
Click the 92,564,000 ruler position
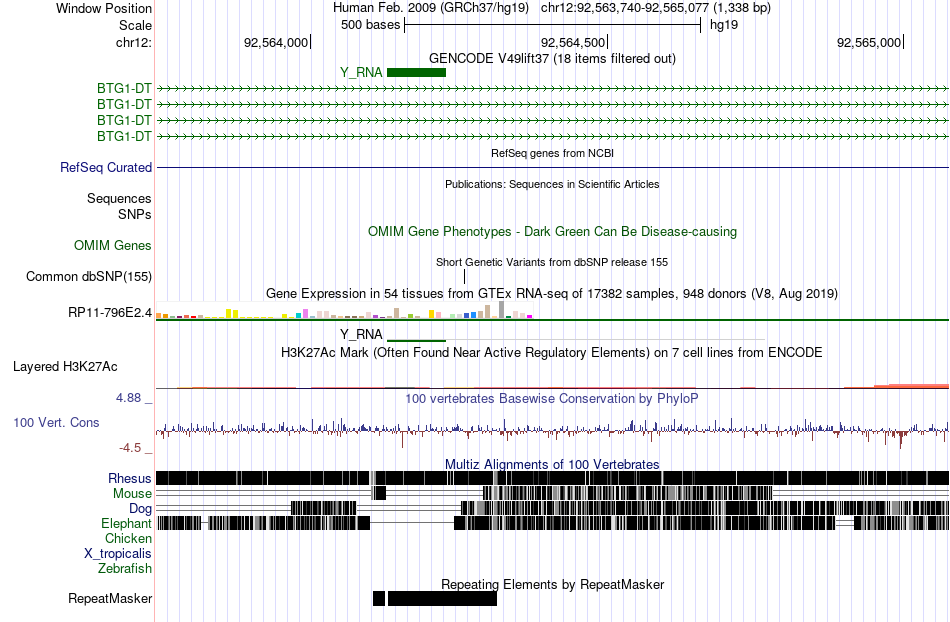pyautogui.click(x=276, y=42)
